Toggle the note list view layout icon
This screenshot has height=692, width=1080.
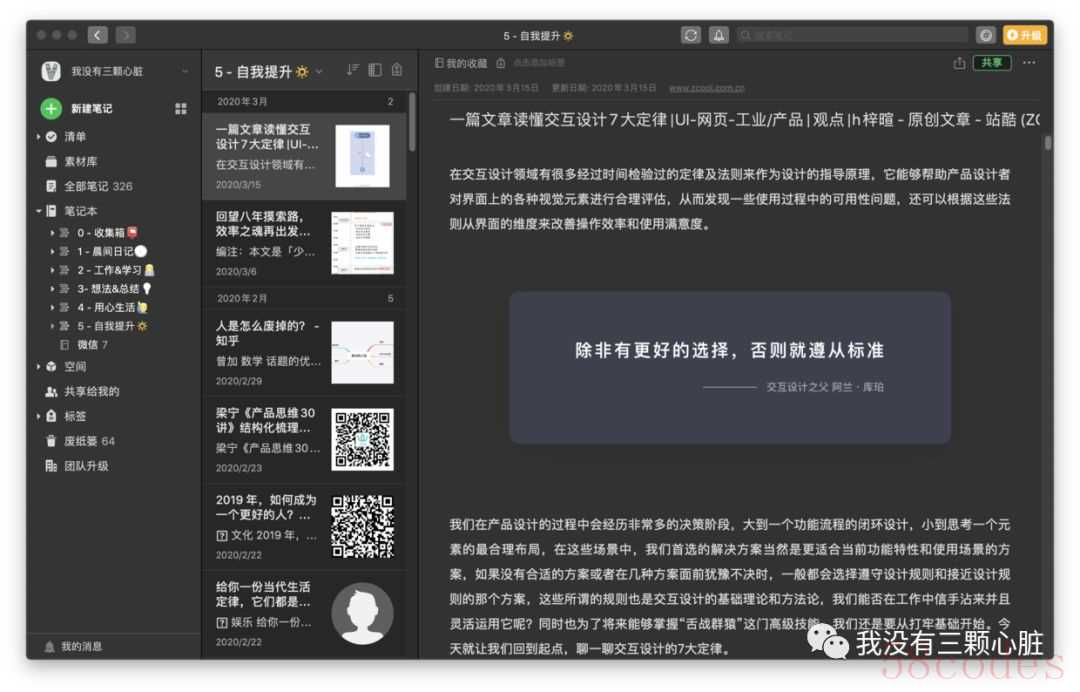tap(375, 70)
